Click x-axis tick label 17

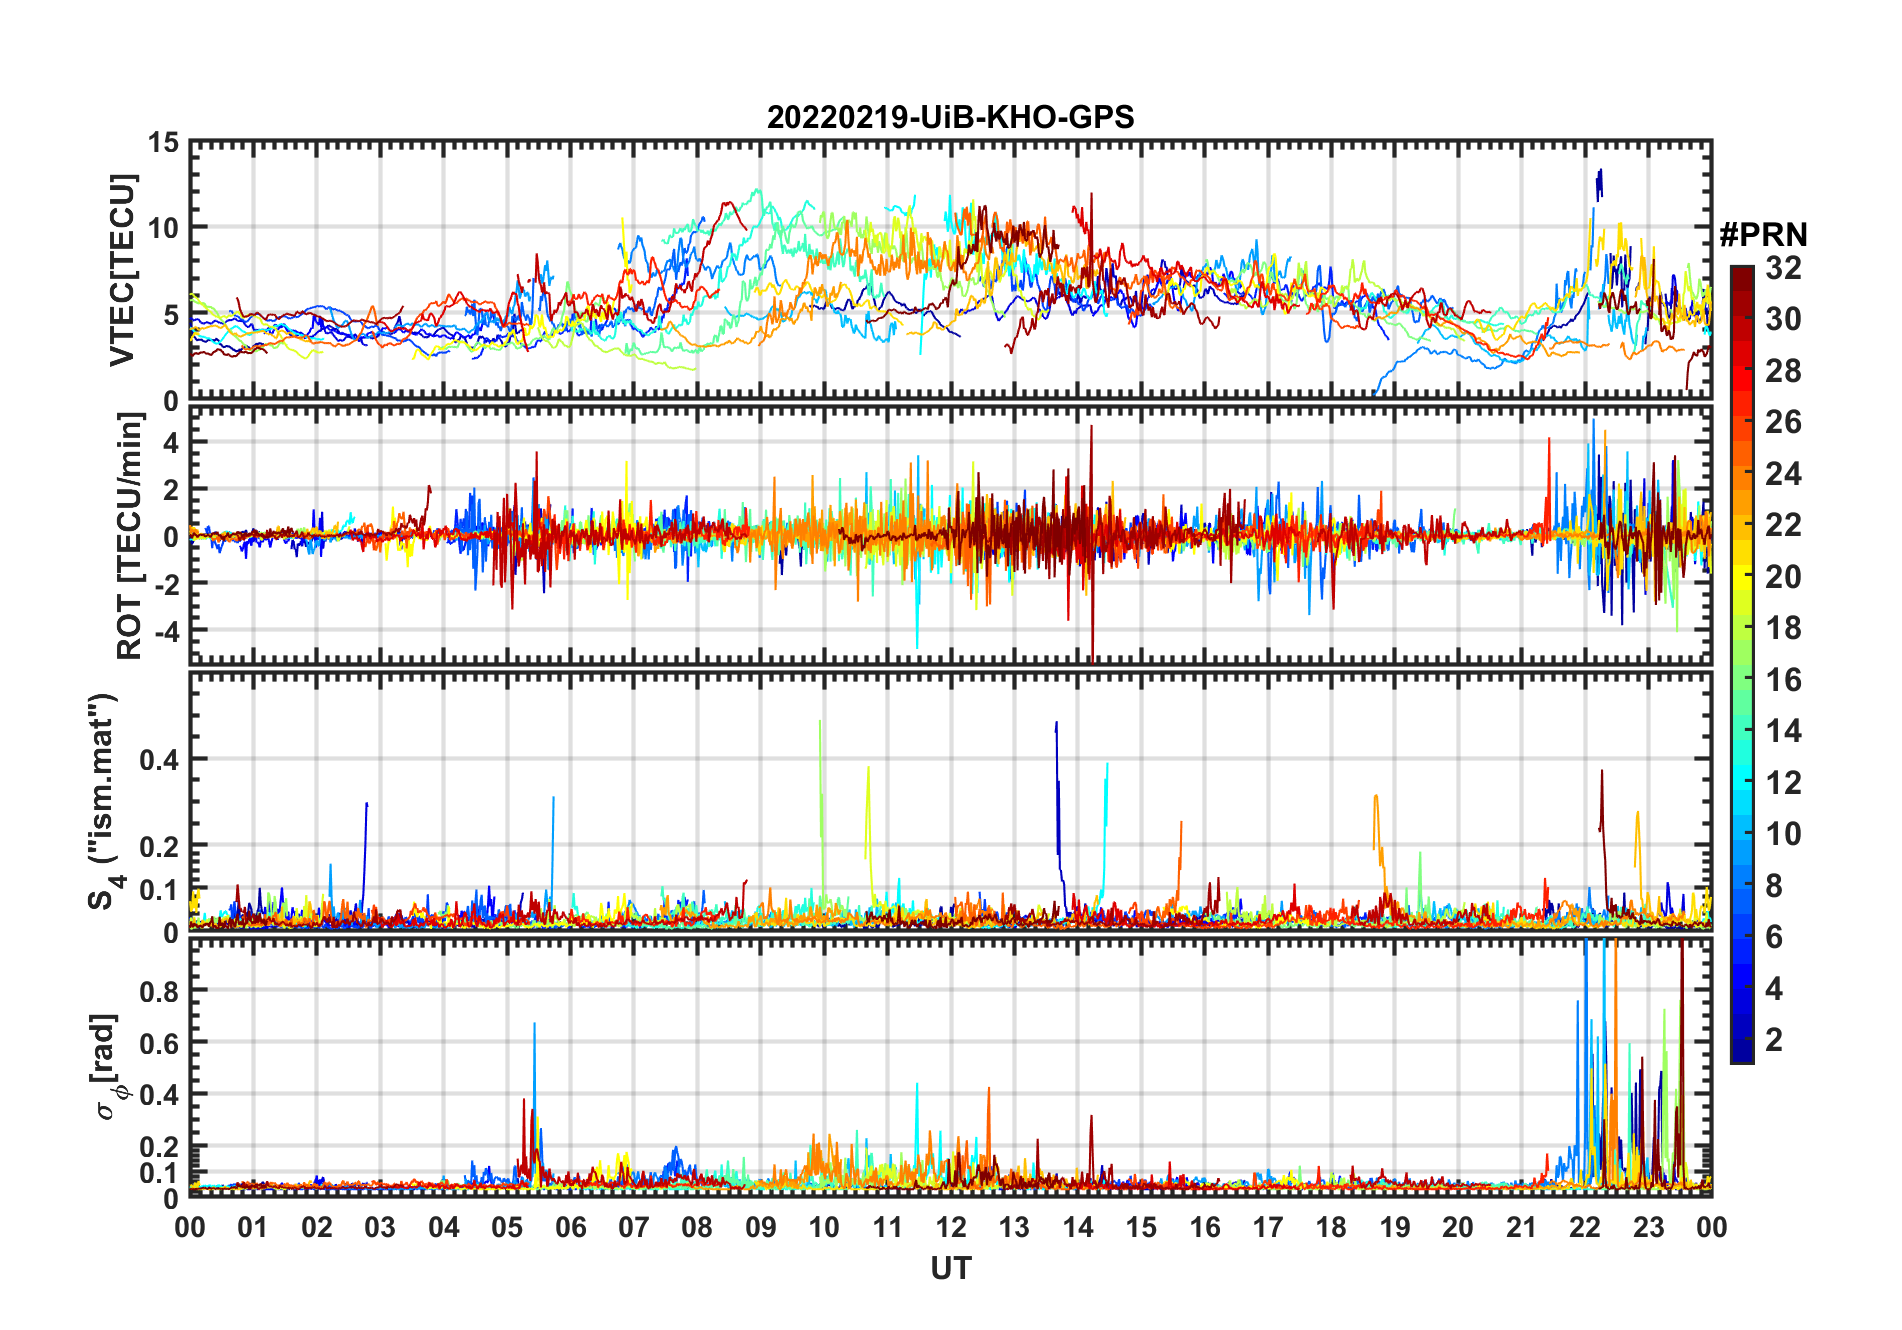1268,1227
